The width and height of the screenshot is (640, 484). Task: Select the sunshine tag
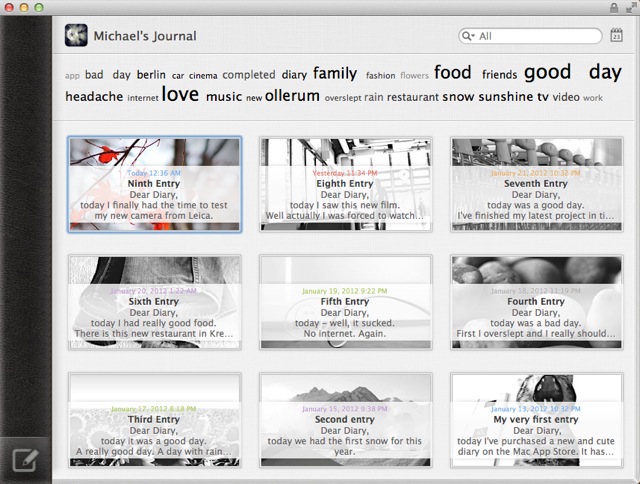506,97
